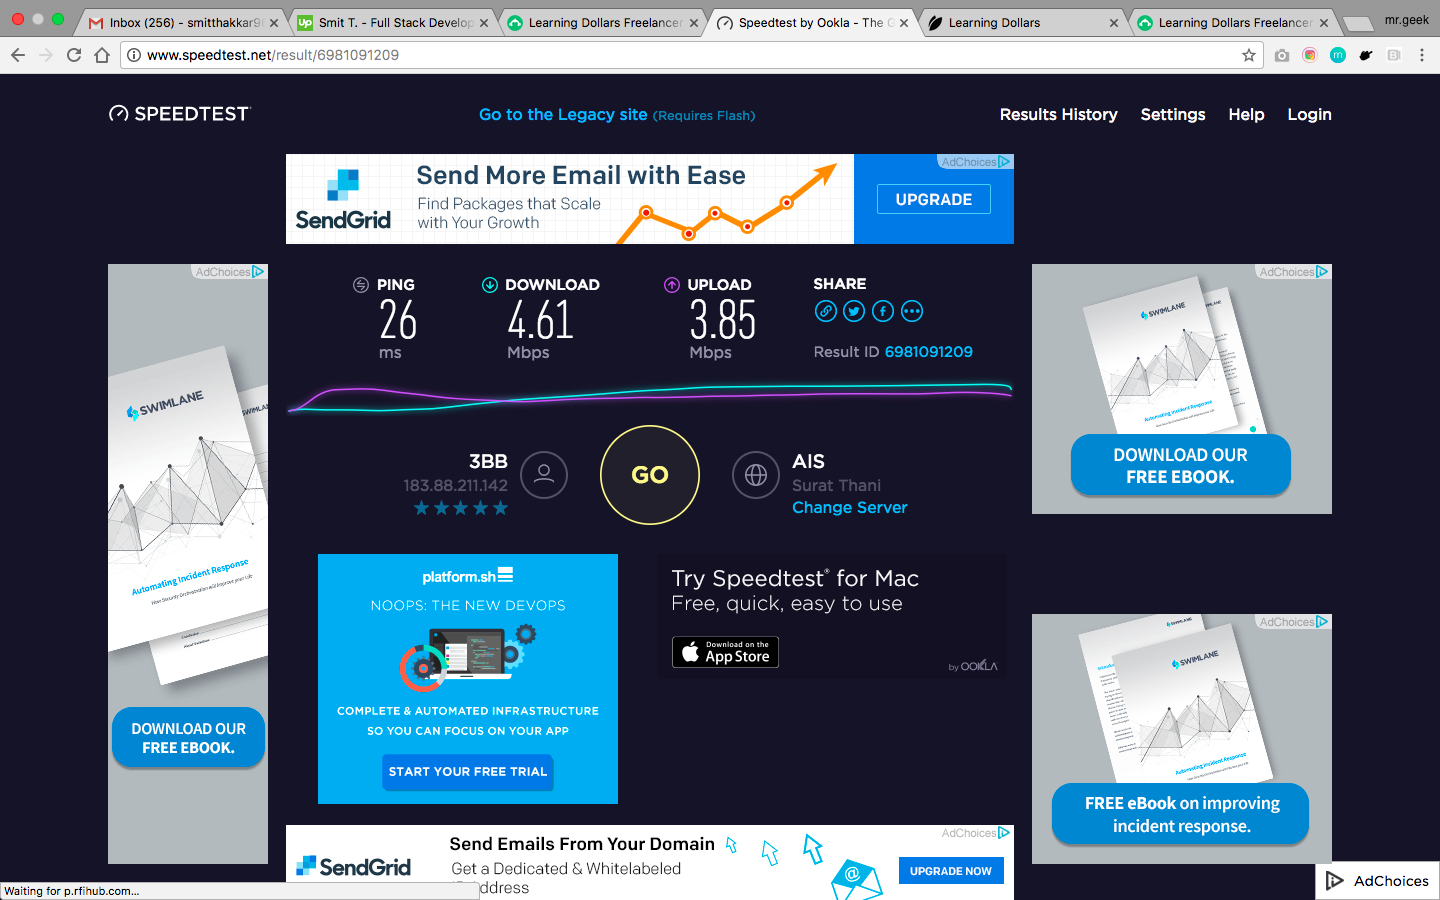Click the address bar URL field
Screen dimensions: 1440x900
coord(690,55)
